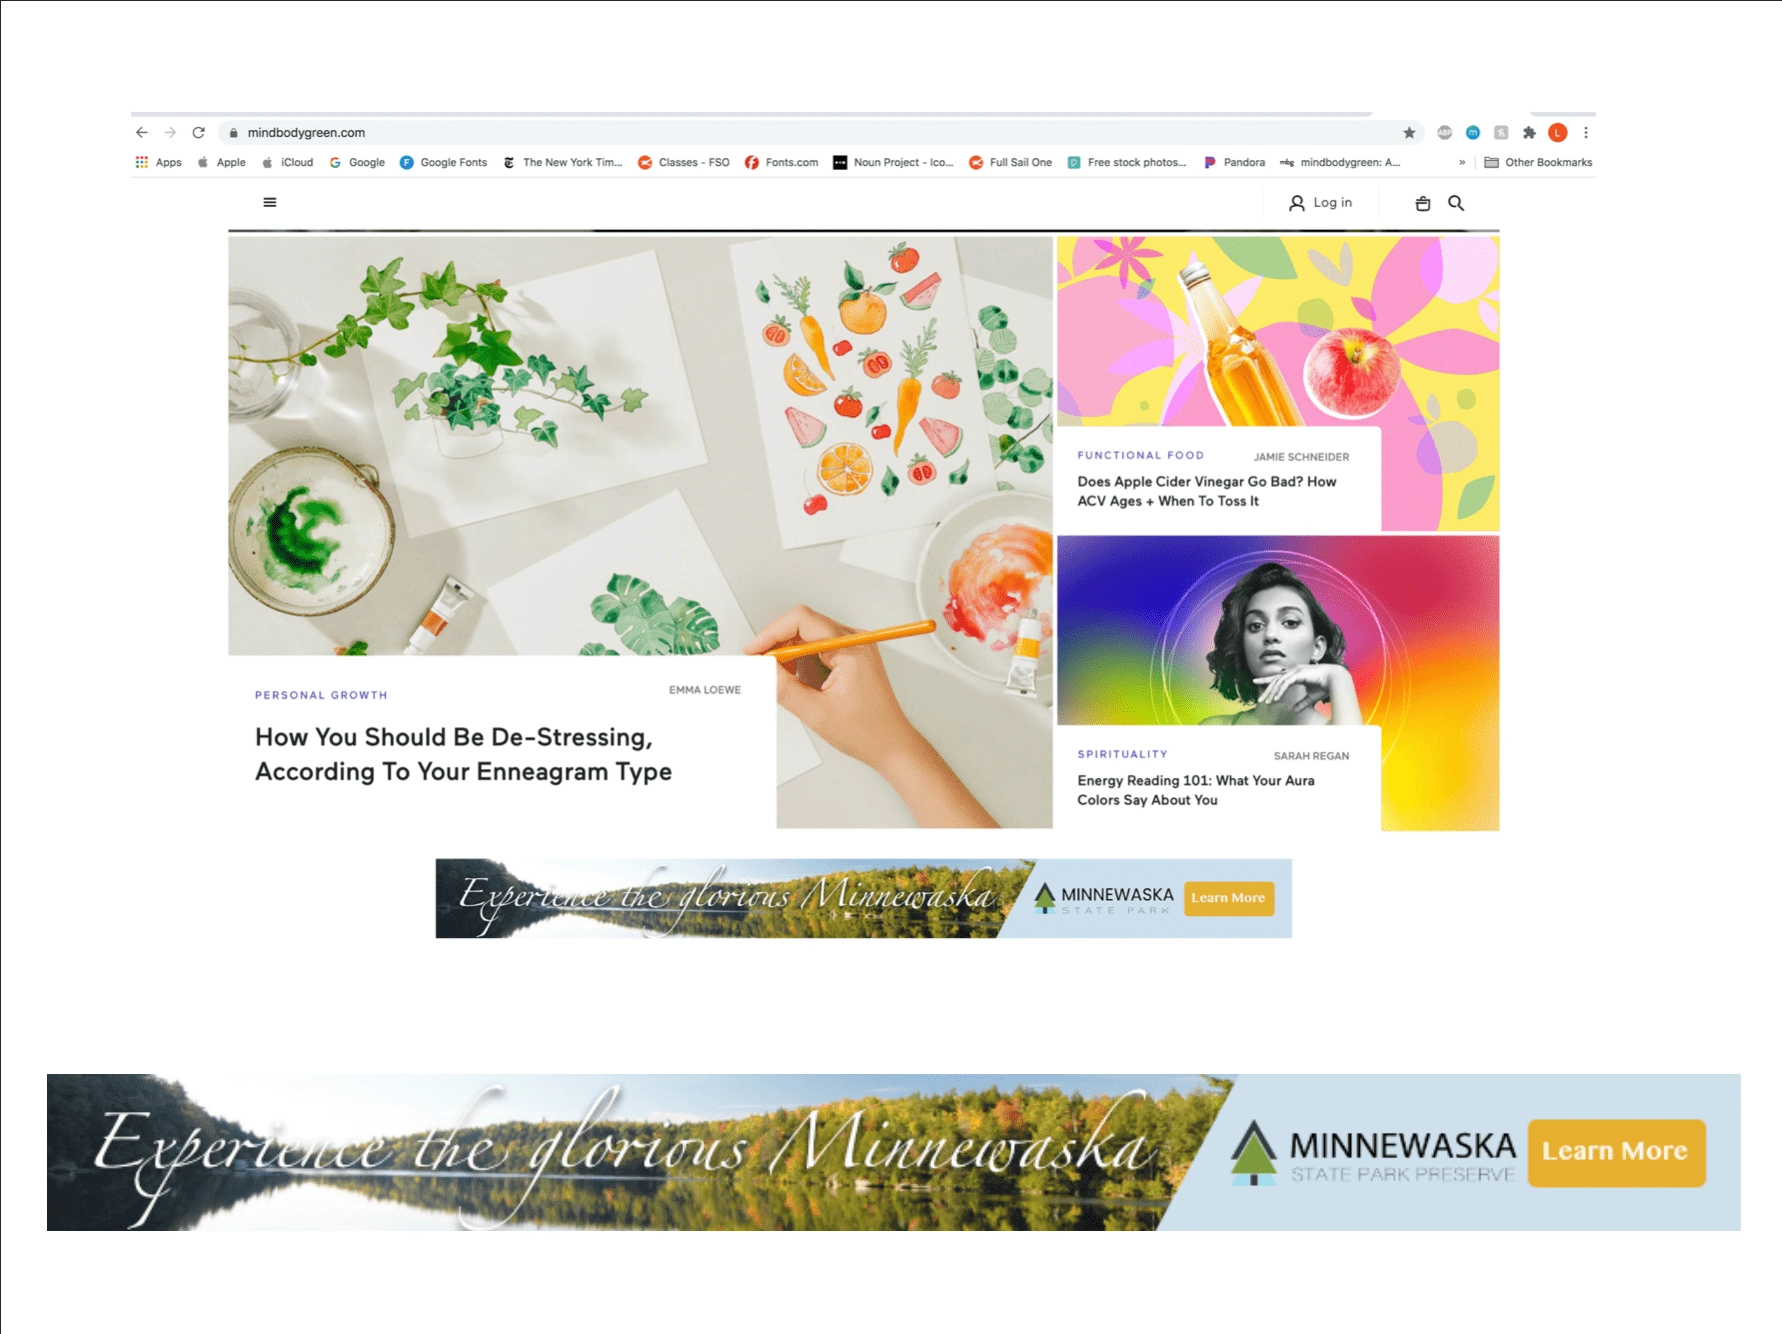Open the Extensions puzzle piece icon
Image resolution: width=1782 pixels, height=1334 pixels.
tap(1529, 132)
